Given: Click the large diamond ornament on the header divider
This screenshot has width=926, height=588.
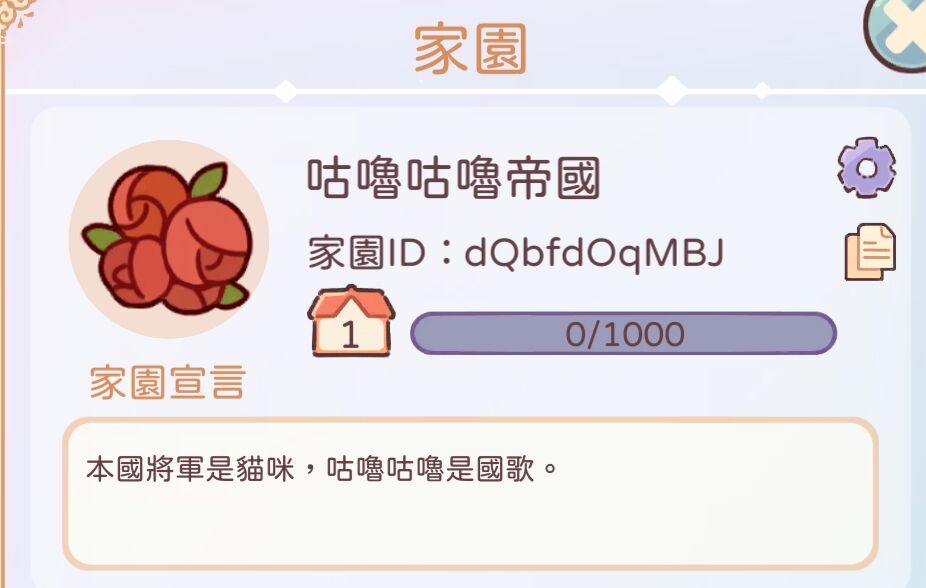Looking at the screenshot, I should coord(672,90).
